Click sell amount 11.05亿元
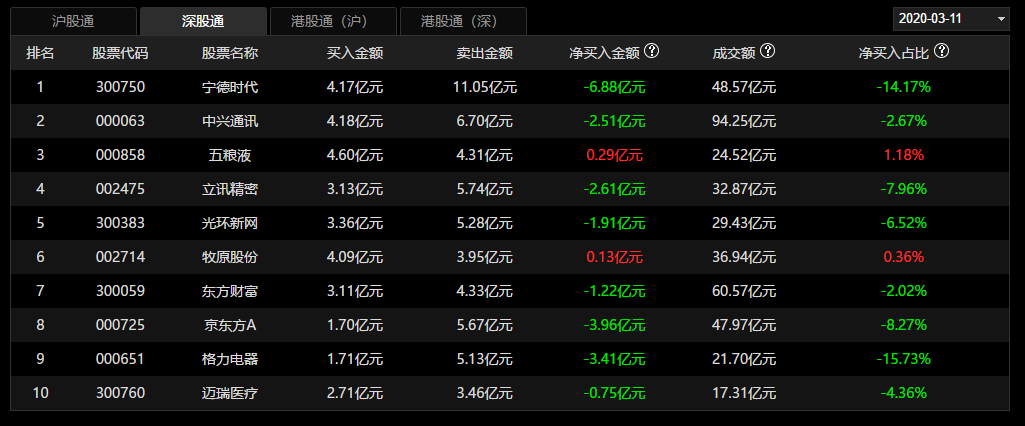 [484, 87]
